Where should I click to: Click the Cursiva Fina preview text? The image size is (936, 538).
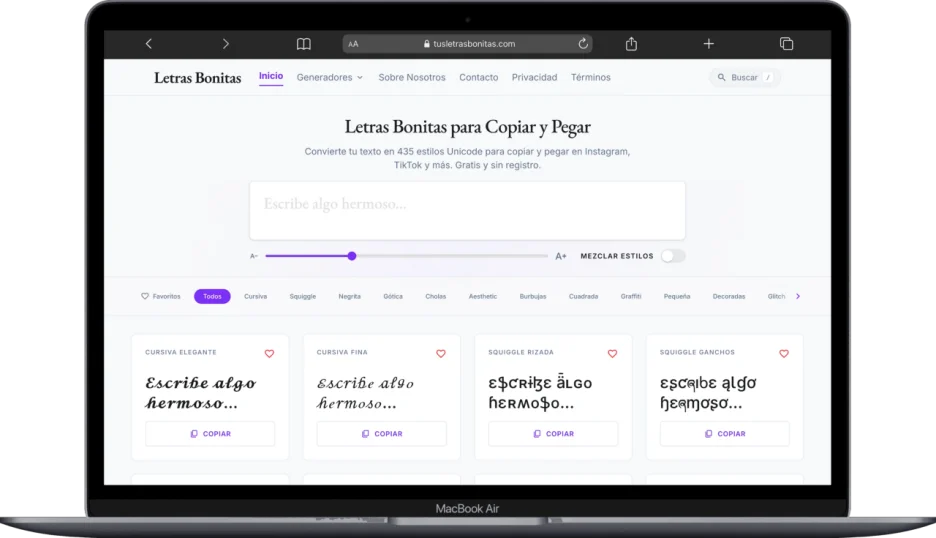pyautogui.click(x=365, y=393)
